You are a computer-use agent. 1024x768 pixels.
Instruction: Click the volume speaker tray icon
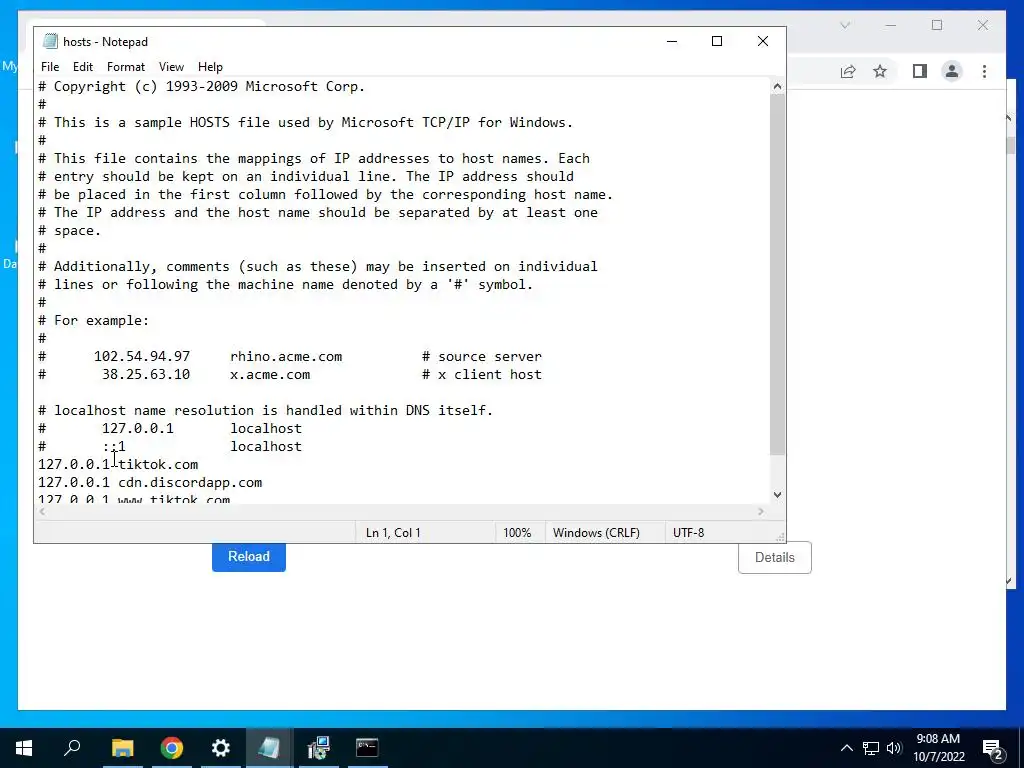894,748
